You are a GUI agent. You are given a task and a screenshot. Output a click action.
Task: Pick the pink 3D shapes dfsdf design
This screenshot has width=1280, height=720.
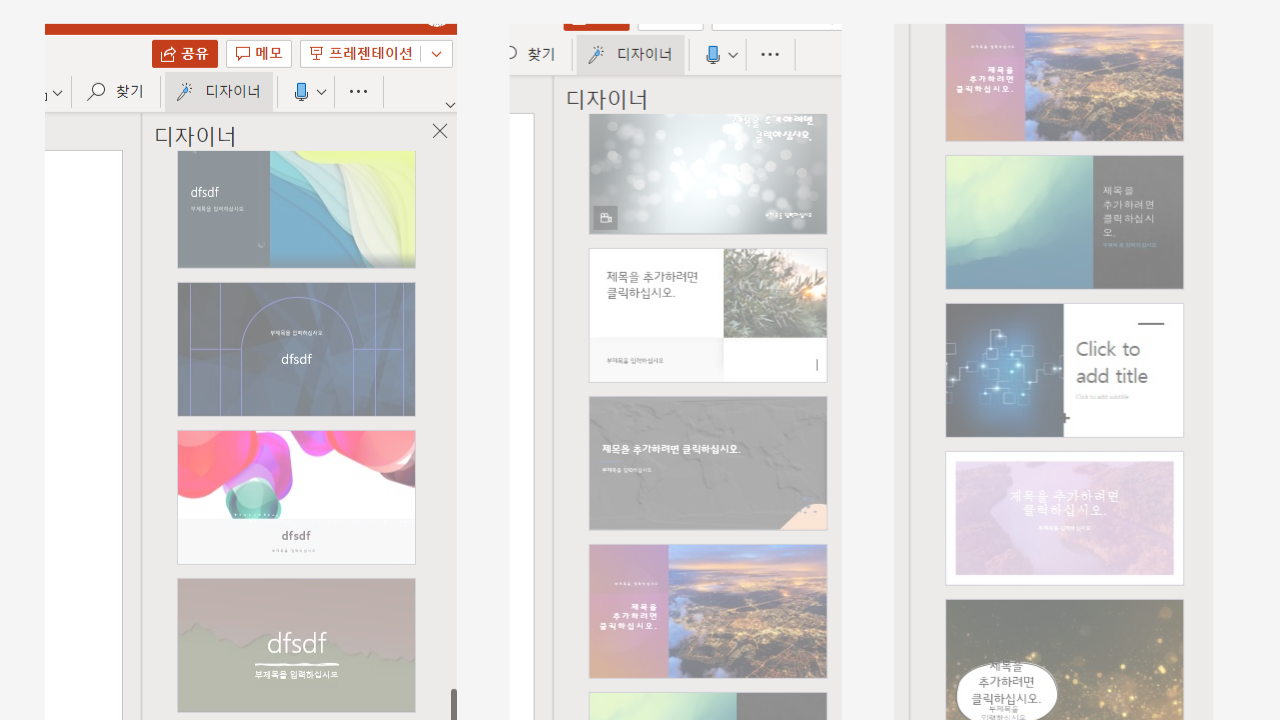pyautogui.click(x=297, y=497)
